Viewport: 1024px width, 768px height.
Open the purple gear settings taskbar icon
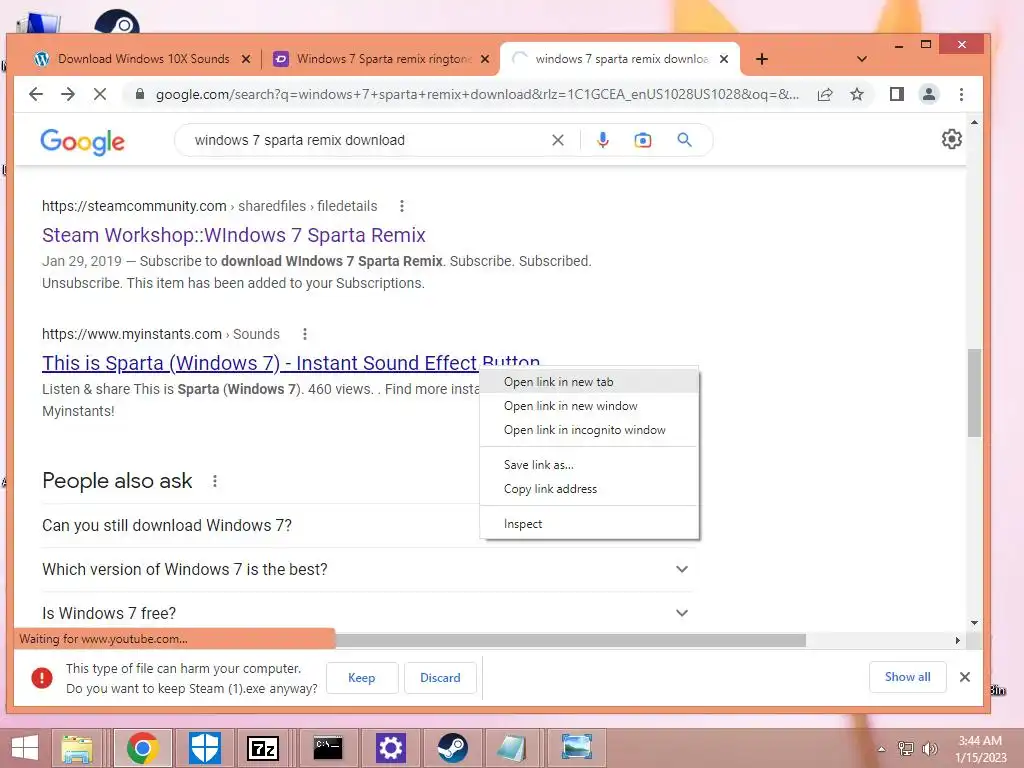(391, 748)
